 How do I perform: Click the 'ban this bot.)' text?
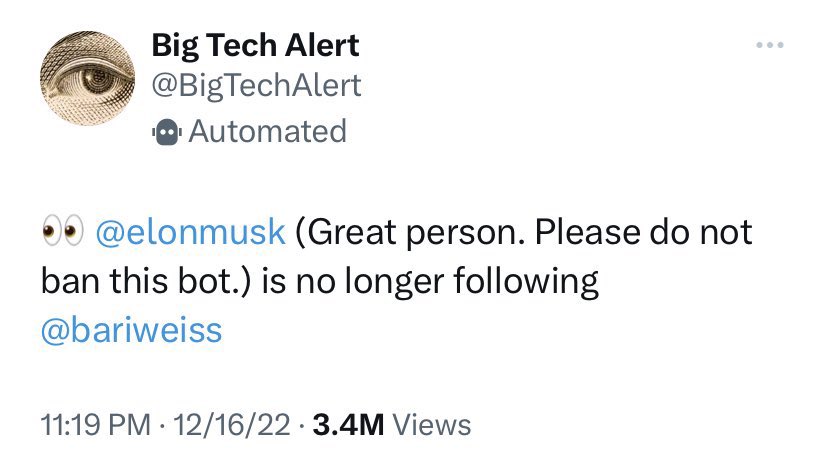click(148, 281)
